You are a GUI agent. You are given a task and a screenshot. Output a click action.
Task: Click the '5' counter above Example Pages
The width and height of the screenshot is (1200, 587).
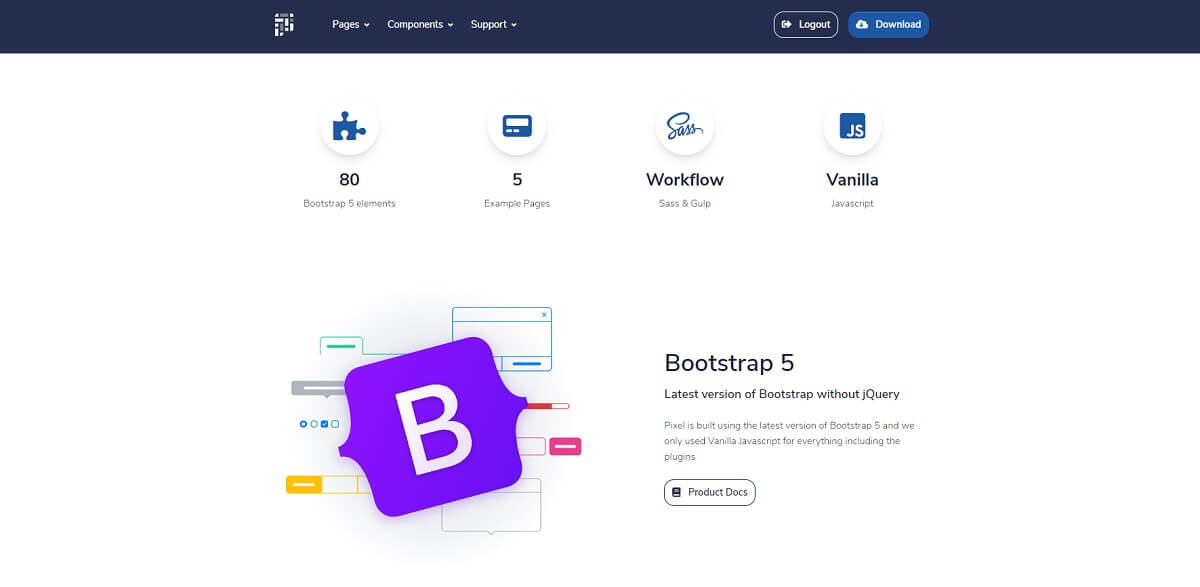tap(517, 180)
